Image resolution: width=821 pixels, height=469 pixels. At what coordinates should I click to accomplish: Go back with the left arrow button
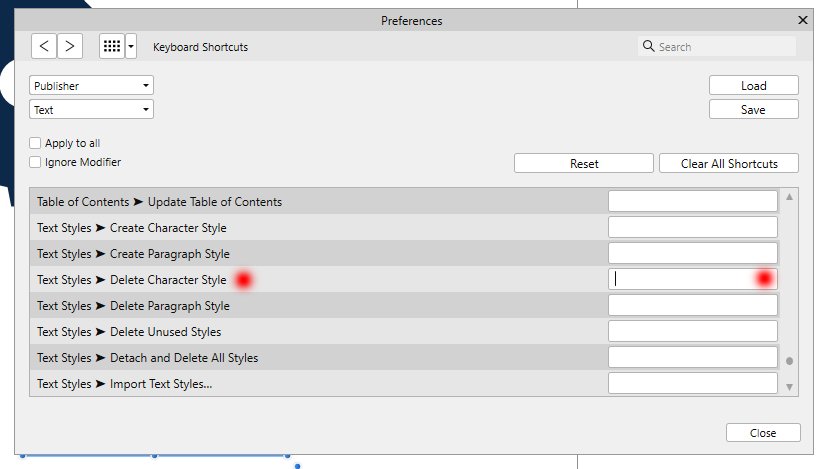(x=44, y=46)
